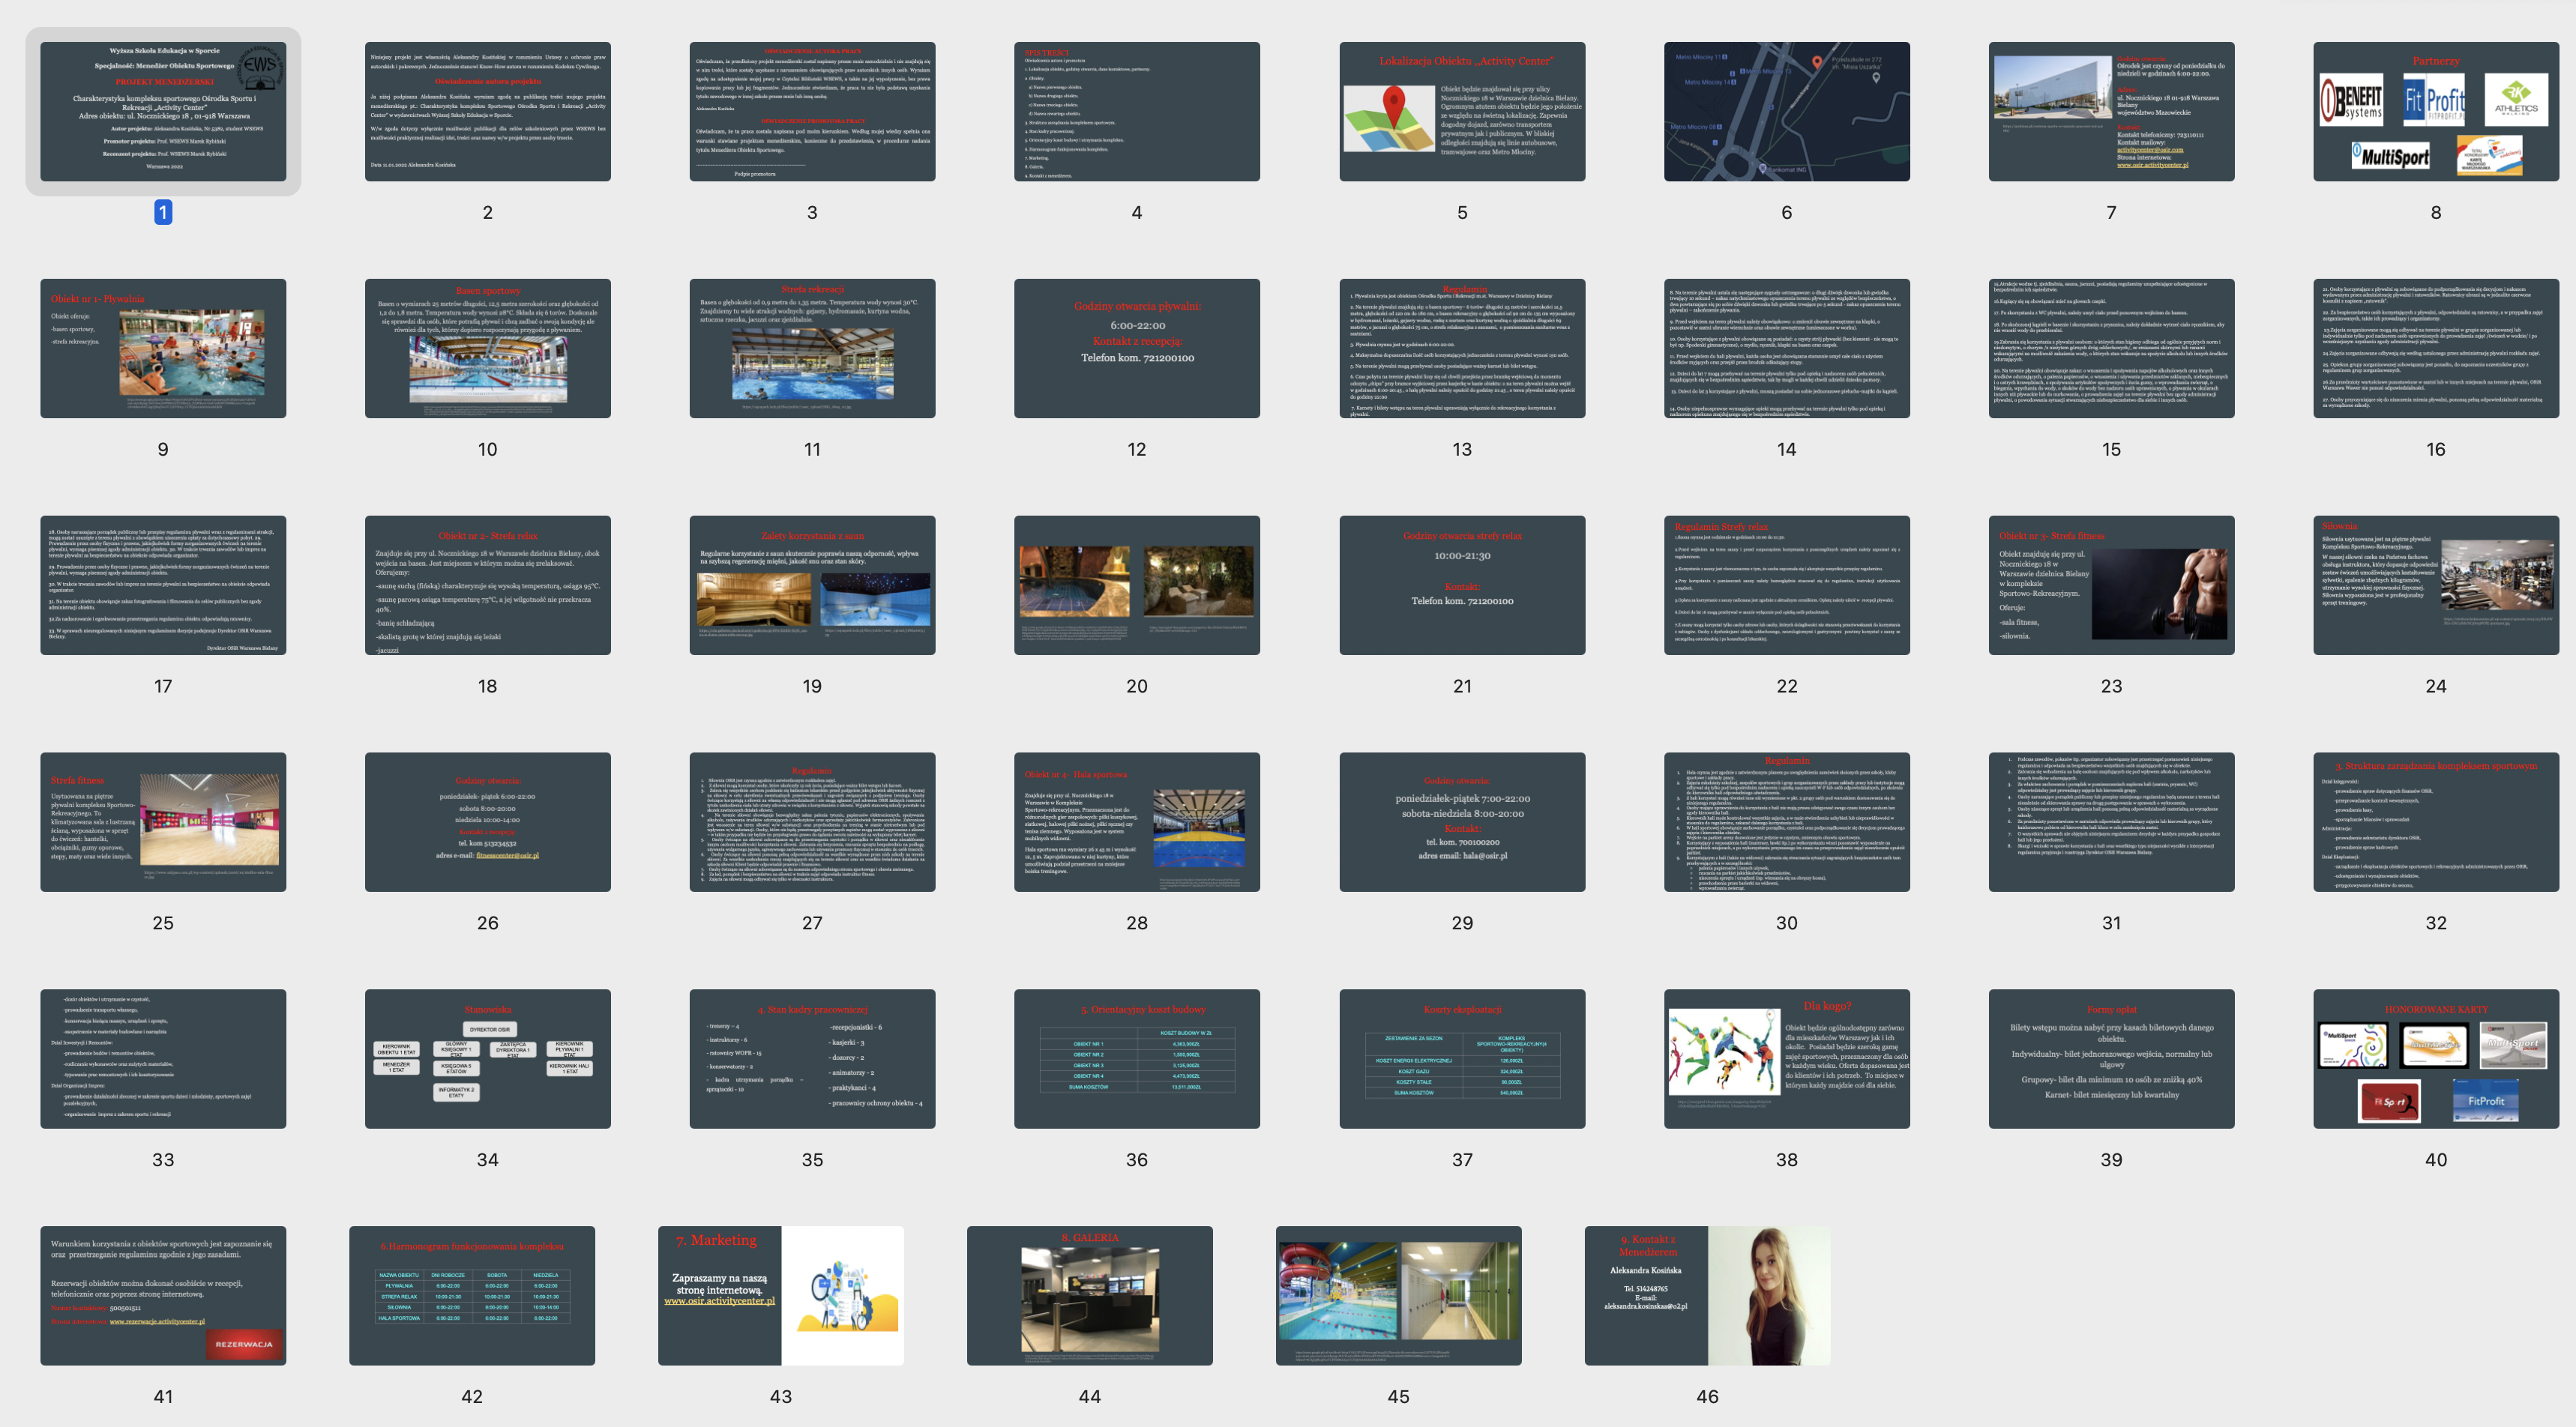This screenshot has width=2576, height=1427.
Task: Open slide 46 contact portrait thumbnail
Action: (1707, 1295)
